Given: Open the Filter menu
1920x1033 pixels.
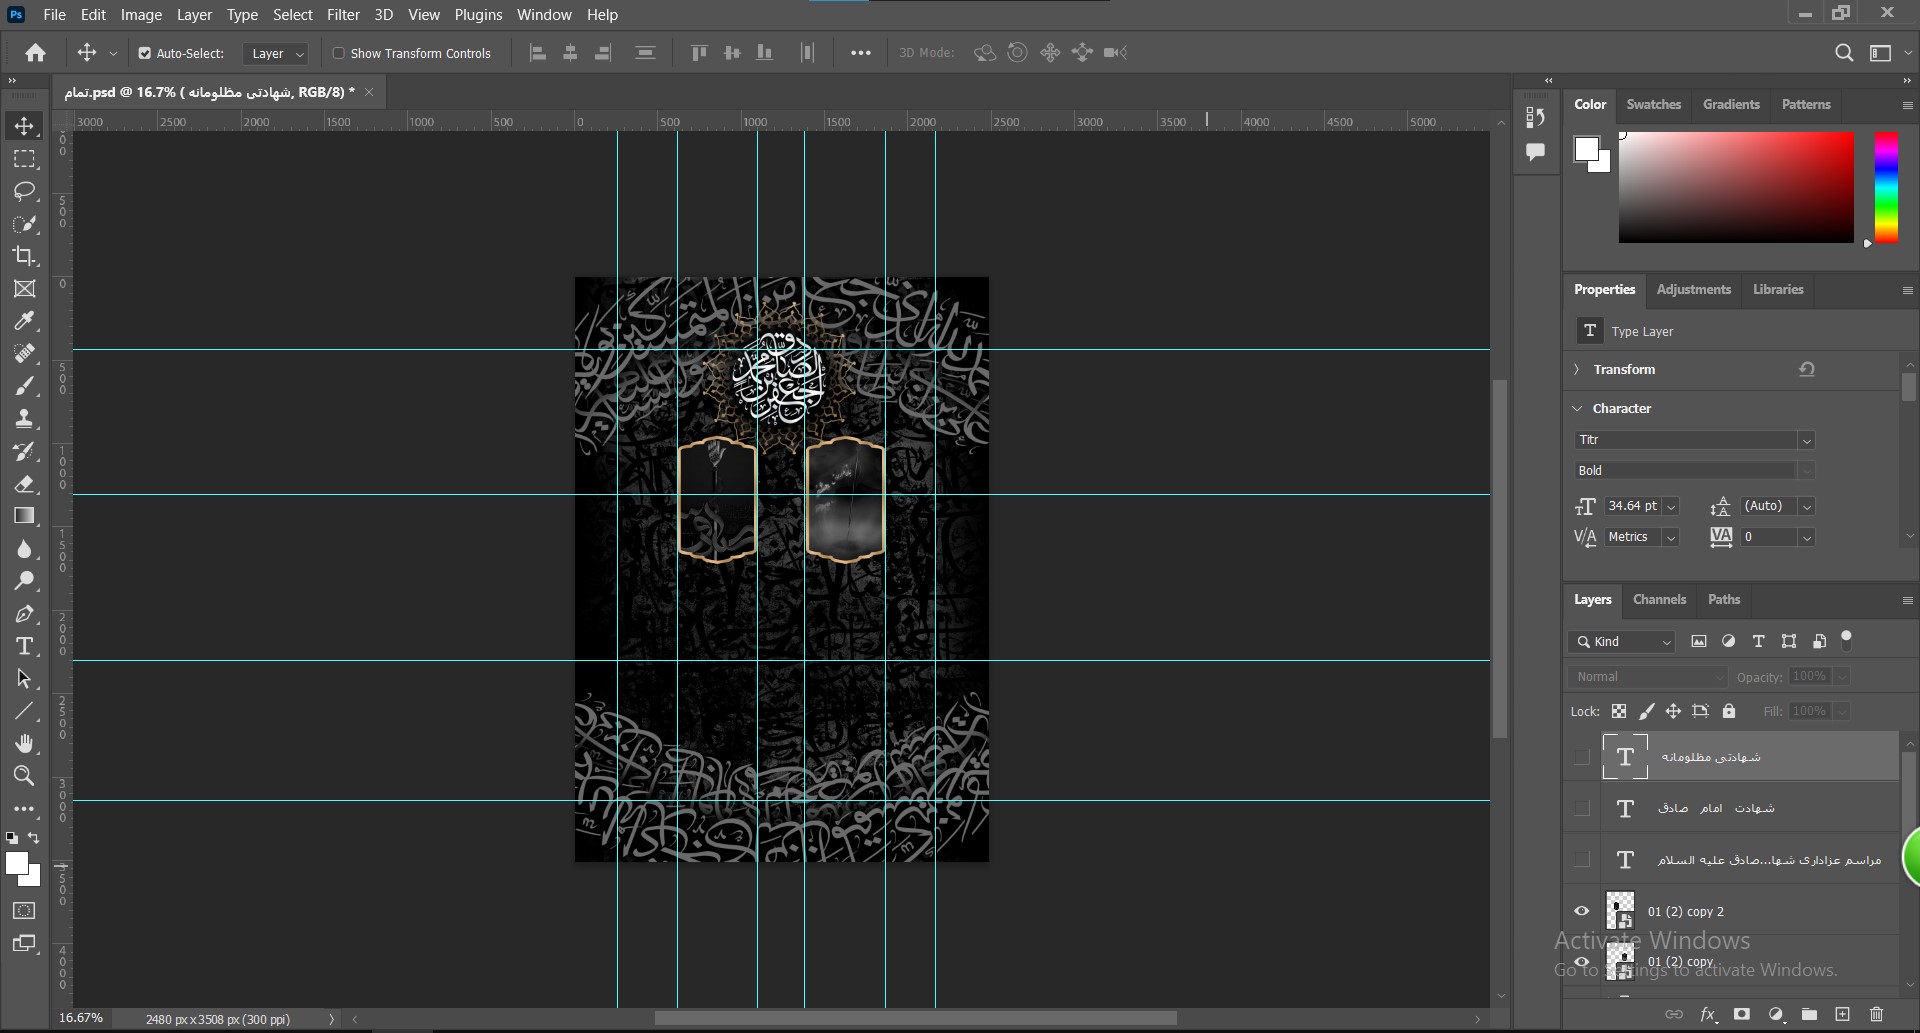Looking at the screenshot, I should (343, 15).
